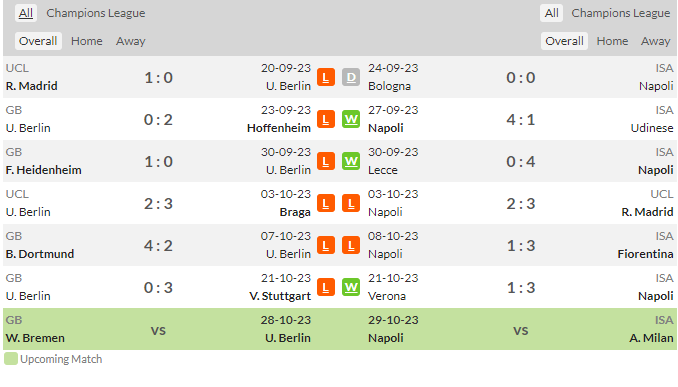
Task: Switch left panel to Home matches
Action: [86, 41]
